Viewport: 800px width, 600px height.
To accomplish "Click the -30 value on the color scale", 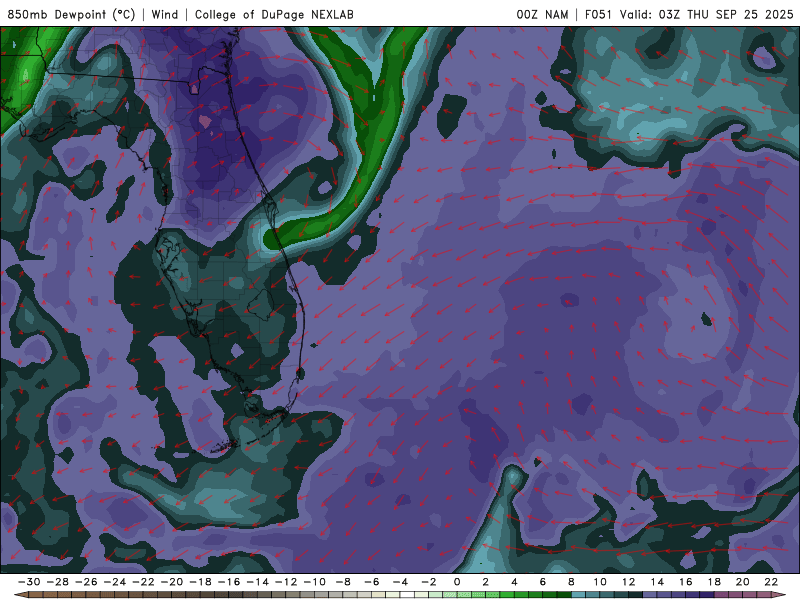I will [29, 582].
